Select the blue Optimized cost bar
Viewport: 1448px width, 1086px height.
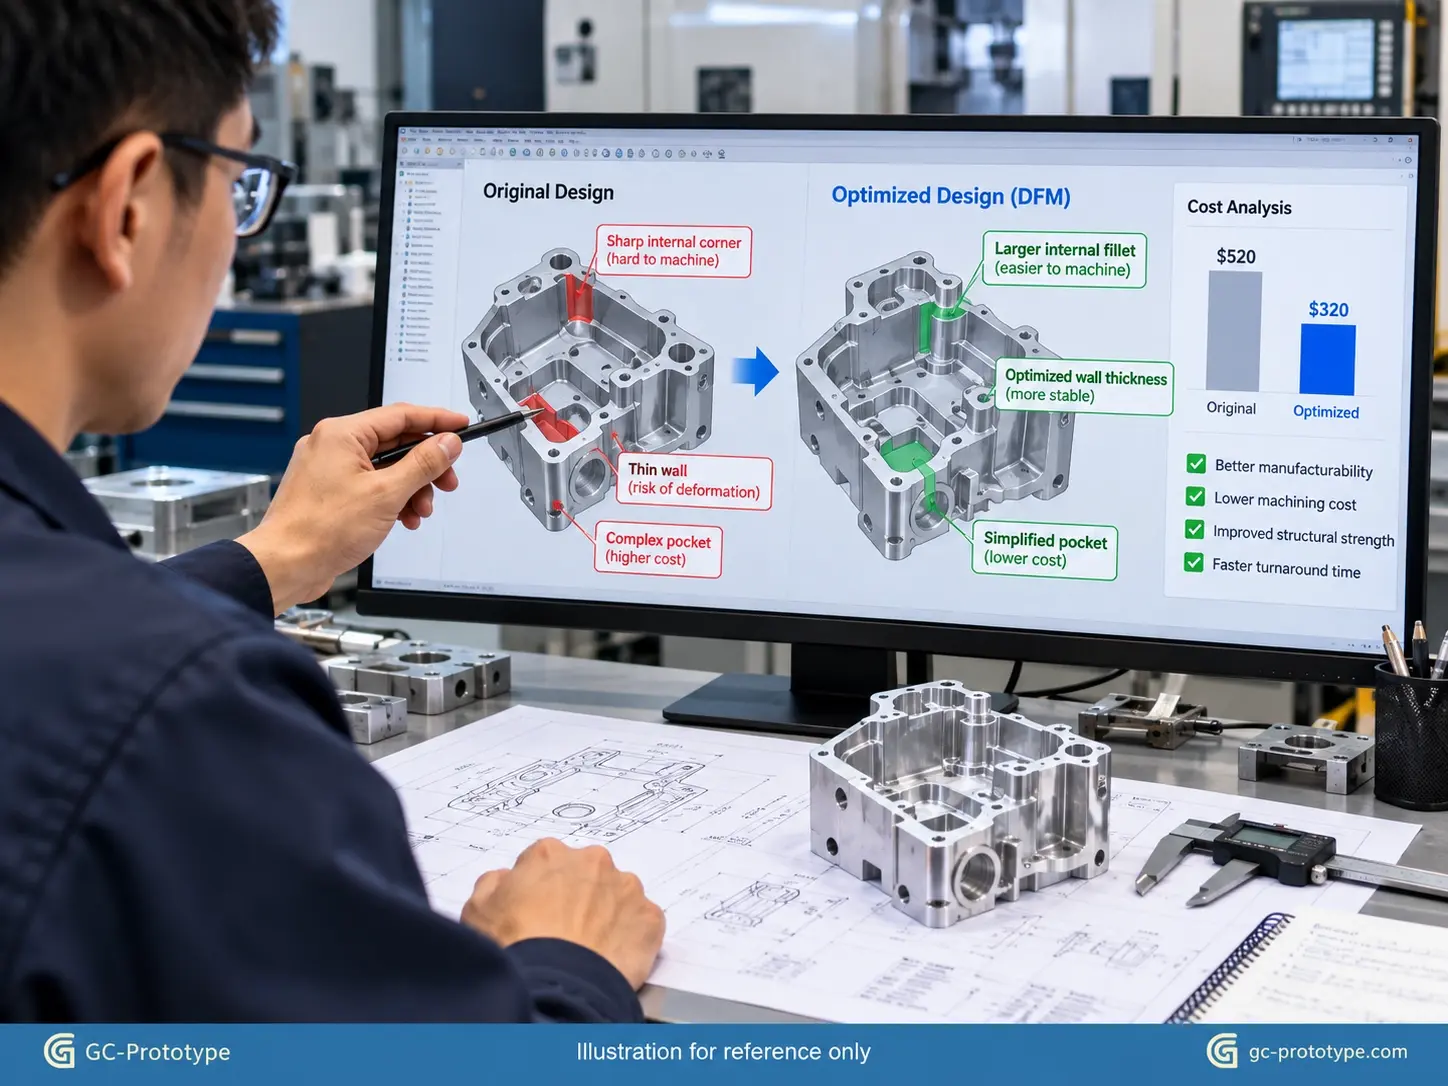[x=1327, y=359]
